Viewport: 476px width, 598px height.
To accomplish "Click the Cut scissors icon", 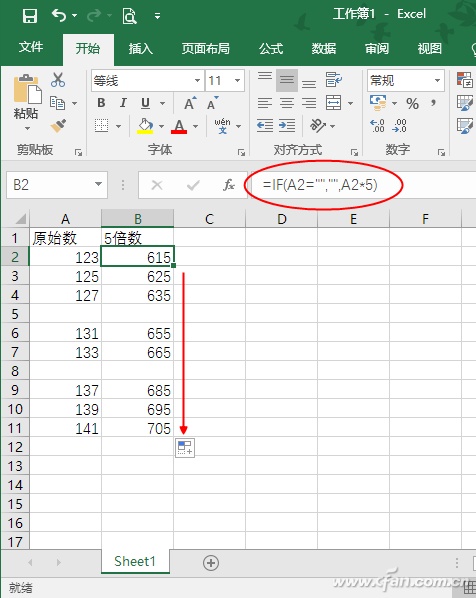I will (x=58, y=80).
